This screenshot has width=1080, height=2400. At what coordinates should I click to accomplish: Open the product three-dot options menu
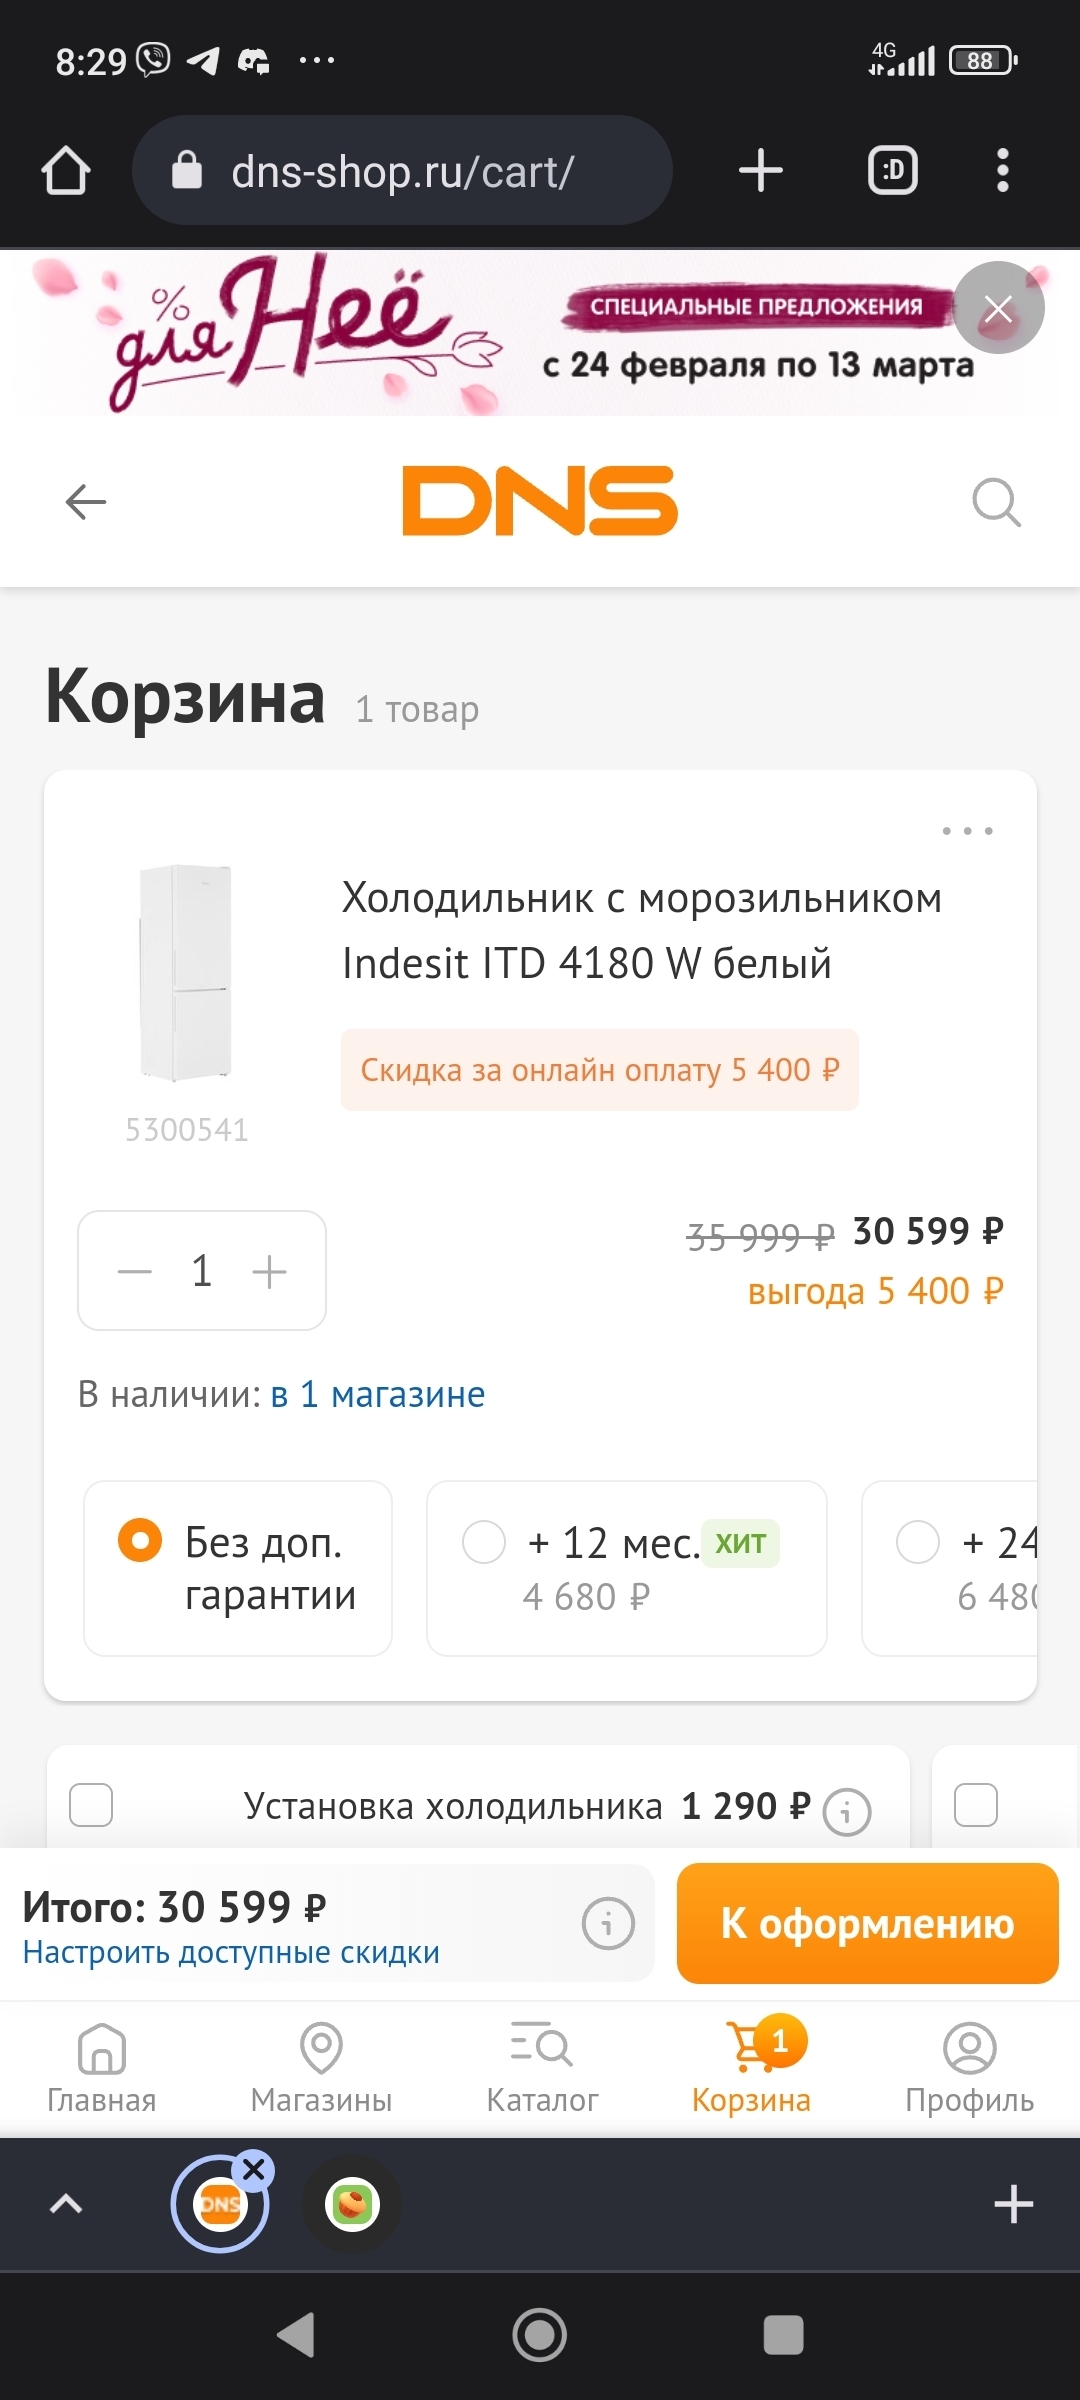[967, 831]
